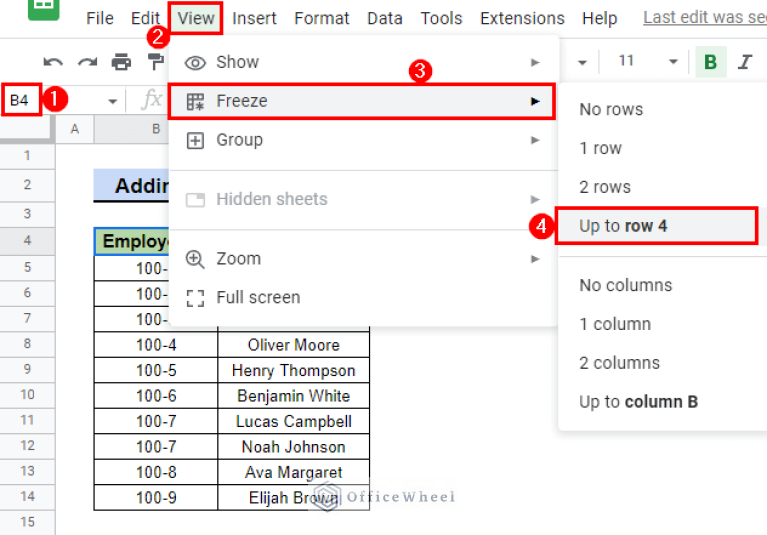Image resolution: width=767 pixels, height=535 pixels.
Task: Click the B4 cell reference box
Action: [20, 101]
